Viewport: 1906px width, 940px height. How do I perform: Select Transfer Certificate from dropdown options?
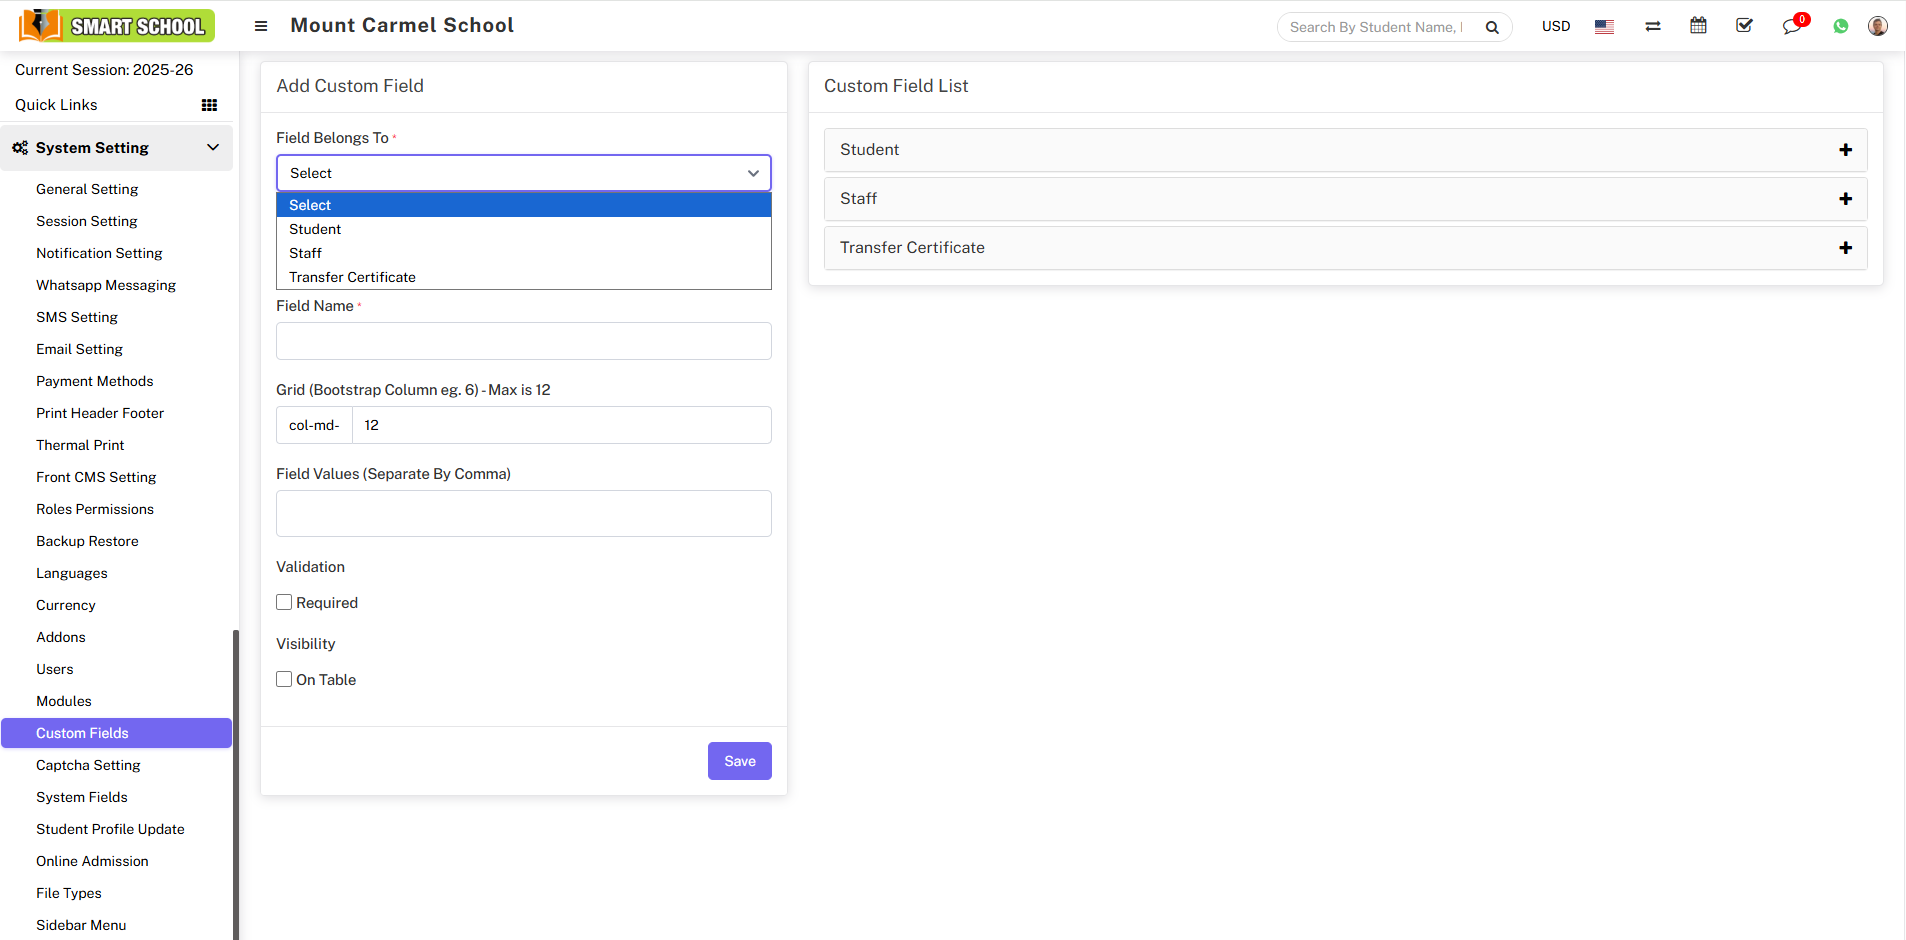tap(352, 277)
